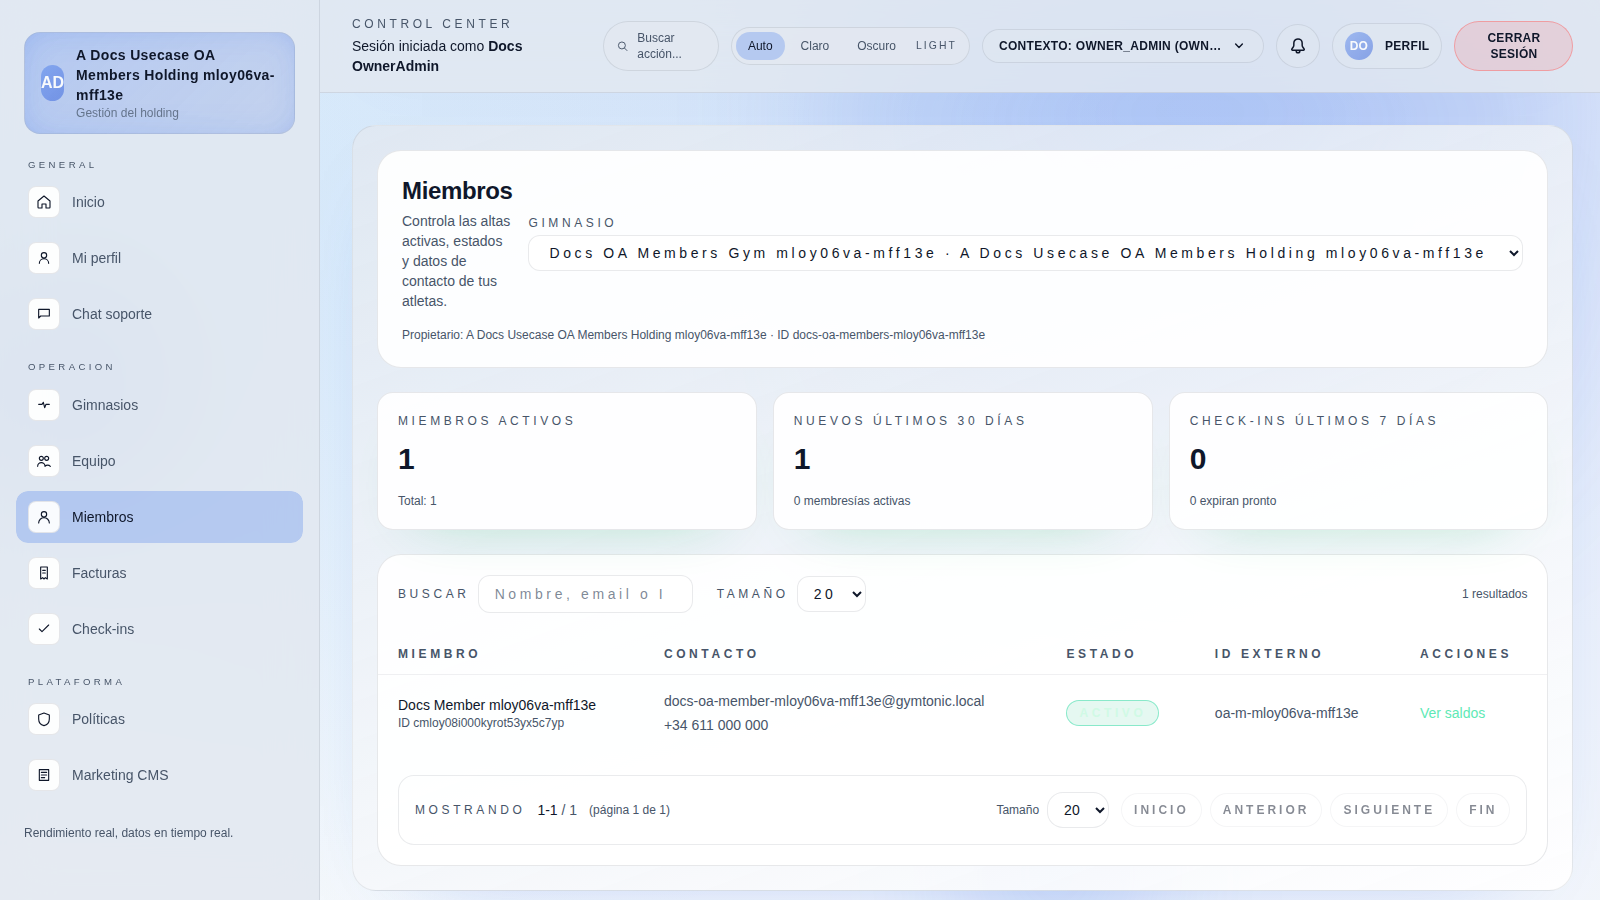Open Facturas using the invoice icon
The height and width of the screenshot is (900, 1600).
tap(44, 573)
